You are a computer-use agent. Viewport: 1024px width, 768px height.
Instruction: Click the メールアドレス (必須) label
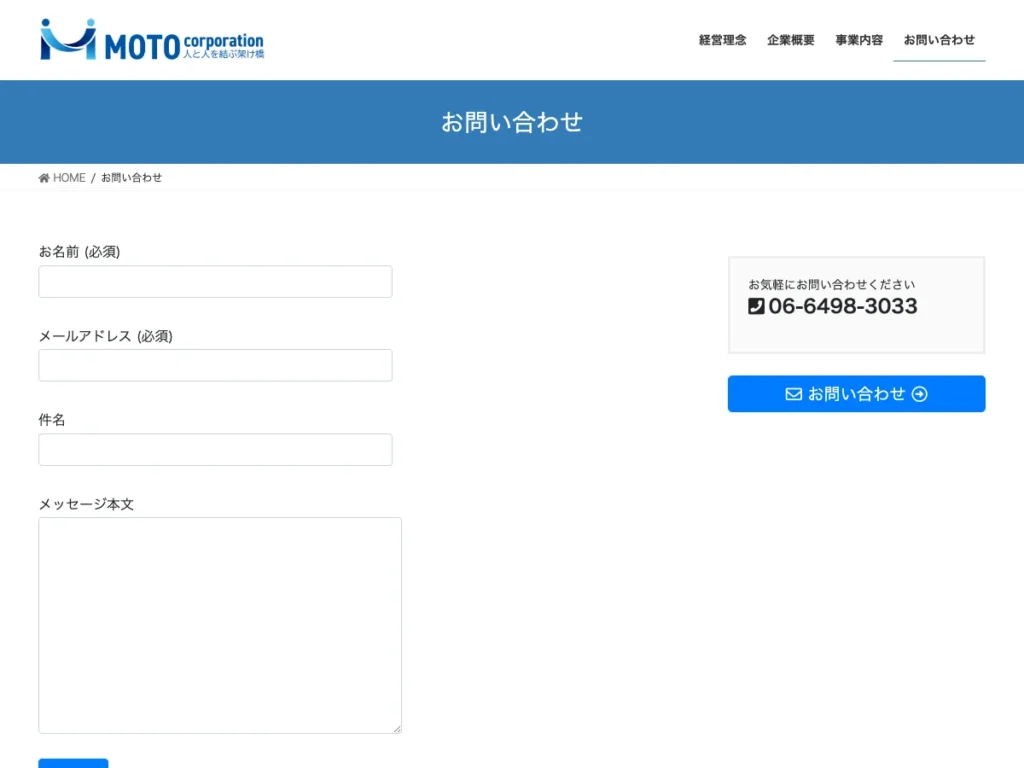tap(105, 336)
